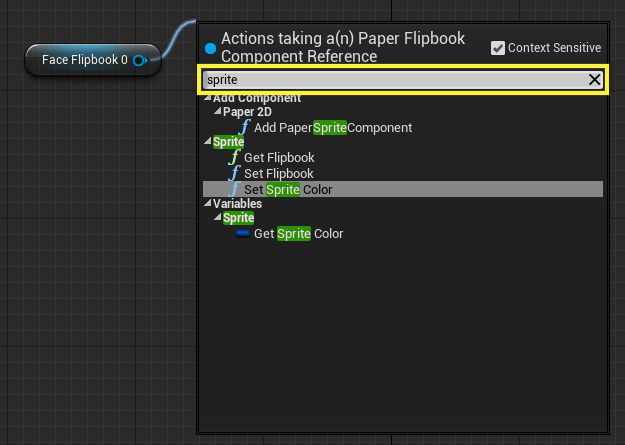Screen dimensions: 625x445
Task: Collapse the Variables category
Action: (208, 204)
